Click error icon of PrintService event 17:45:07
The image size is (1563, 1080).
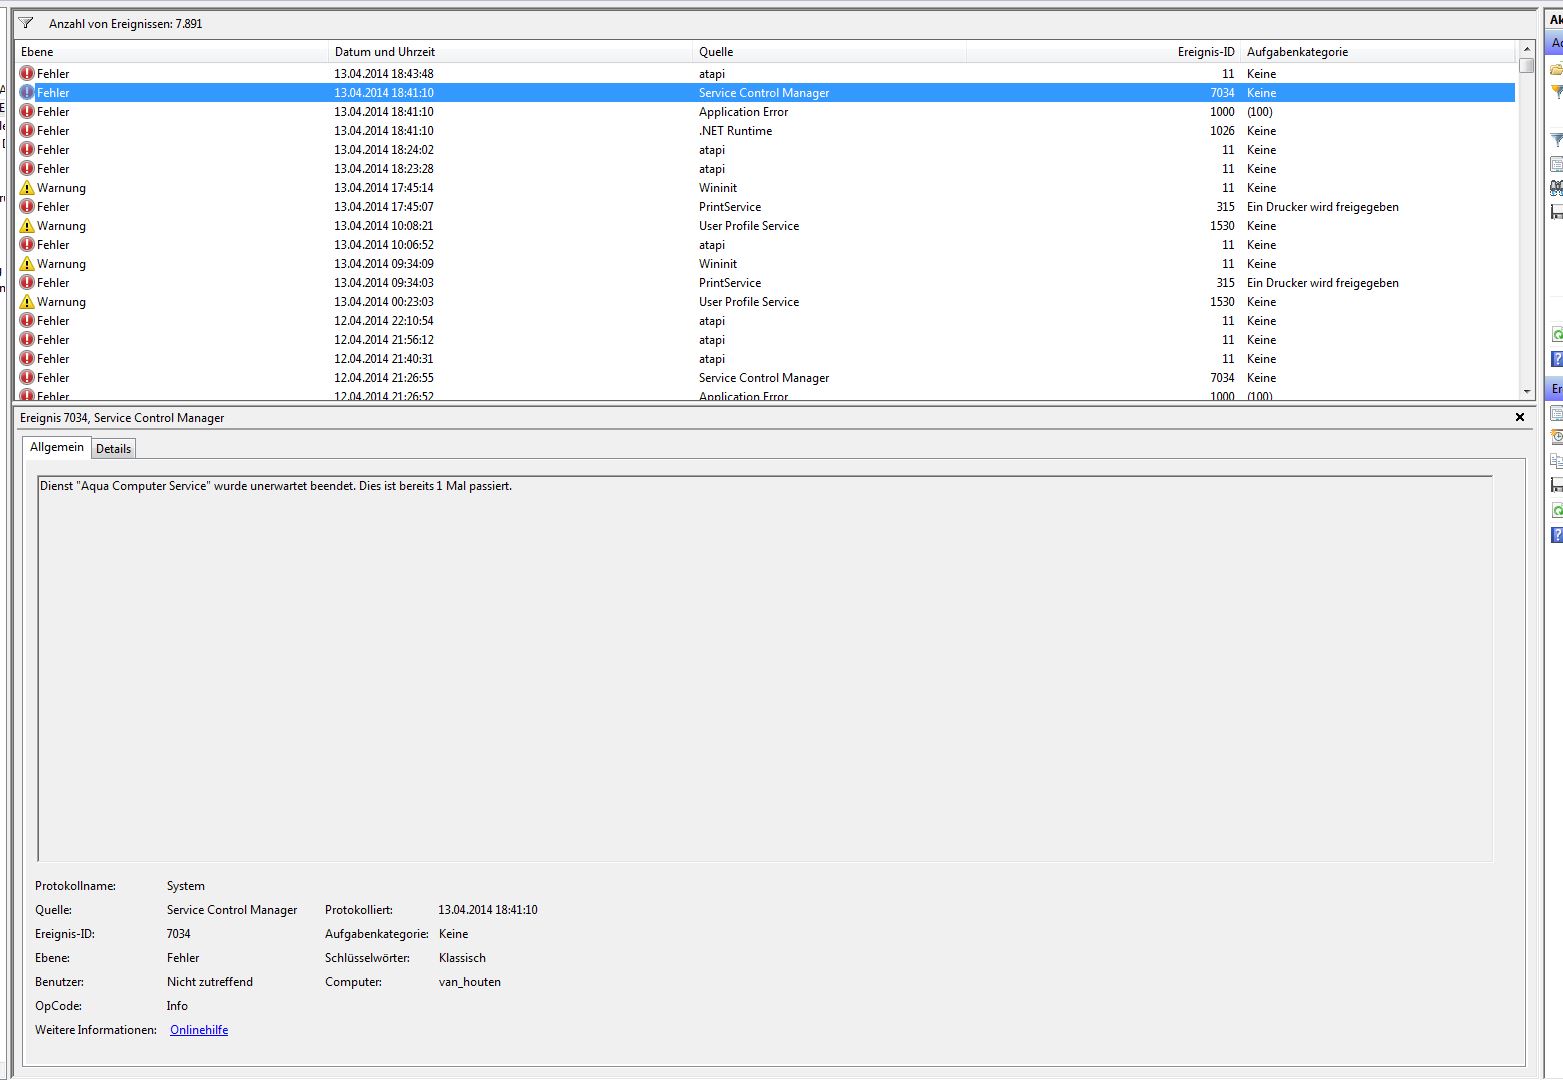(27, 206)
